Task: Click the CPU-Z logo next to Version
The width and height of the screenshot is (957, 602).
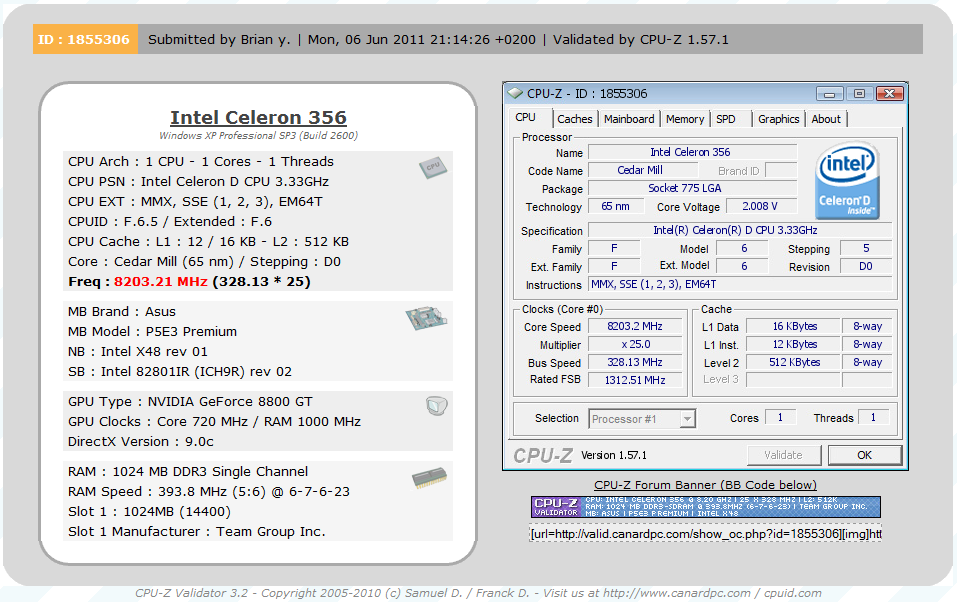Action: click(x=543, y=455)
